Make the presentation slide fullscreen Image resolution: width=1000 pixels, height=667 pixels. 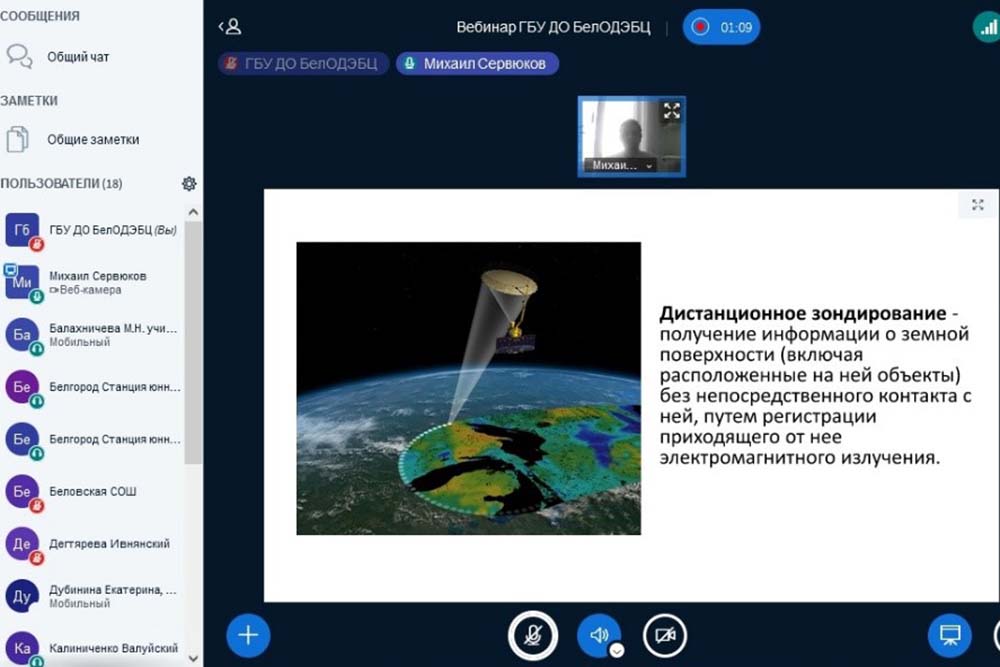pos(977,205)
